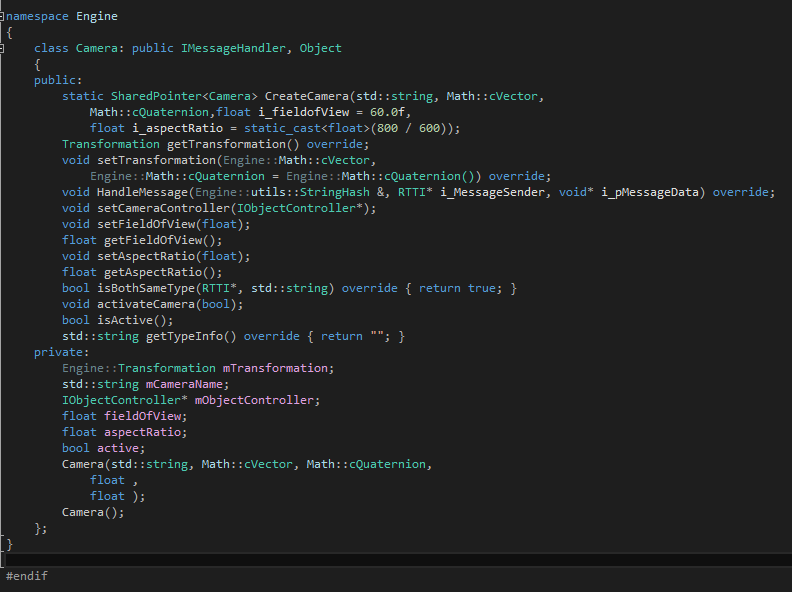The width and height of the screenshot is (792, 592).
Task: Click 'IObjectController*' in setCameraController parameter
Action: pos(300,208)
